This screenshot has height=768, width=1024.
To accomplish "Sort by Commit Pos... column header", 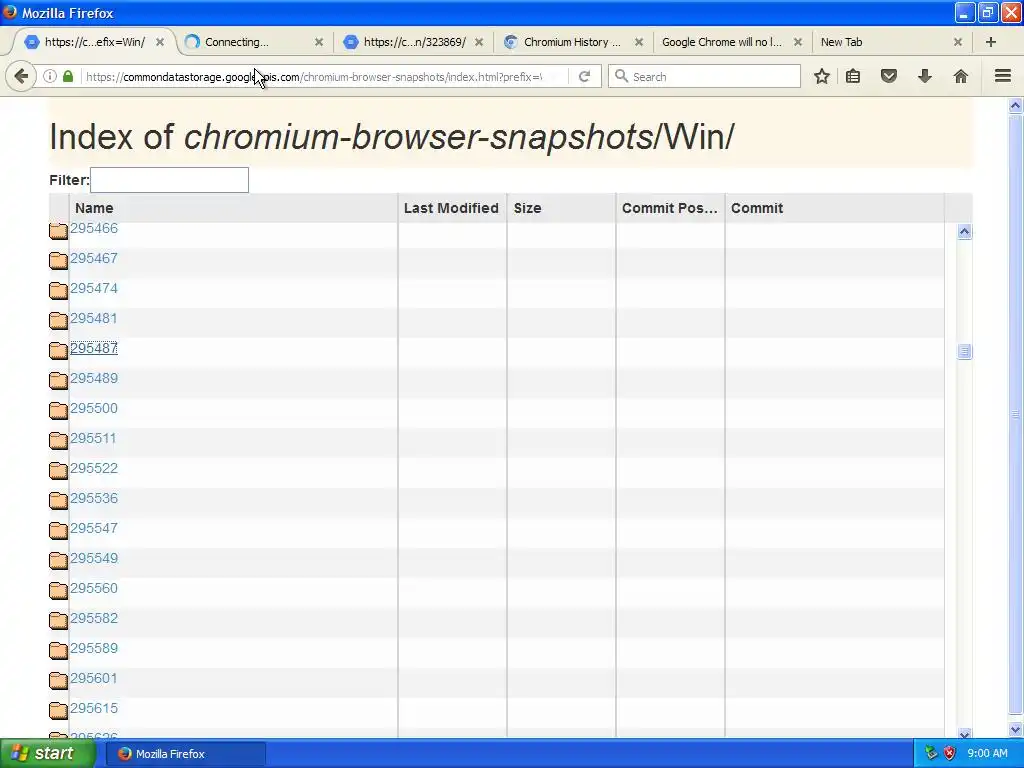I will 670,208.
